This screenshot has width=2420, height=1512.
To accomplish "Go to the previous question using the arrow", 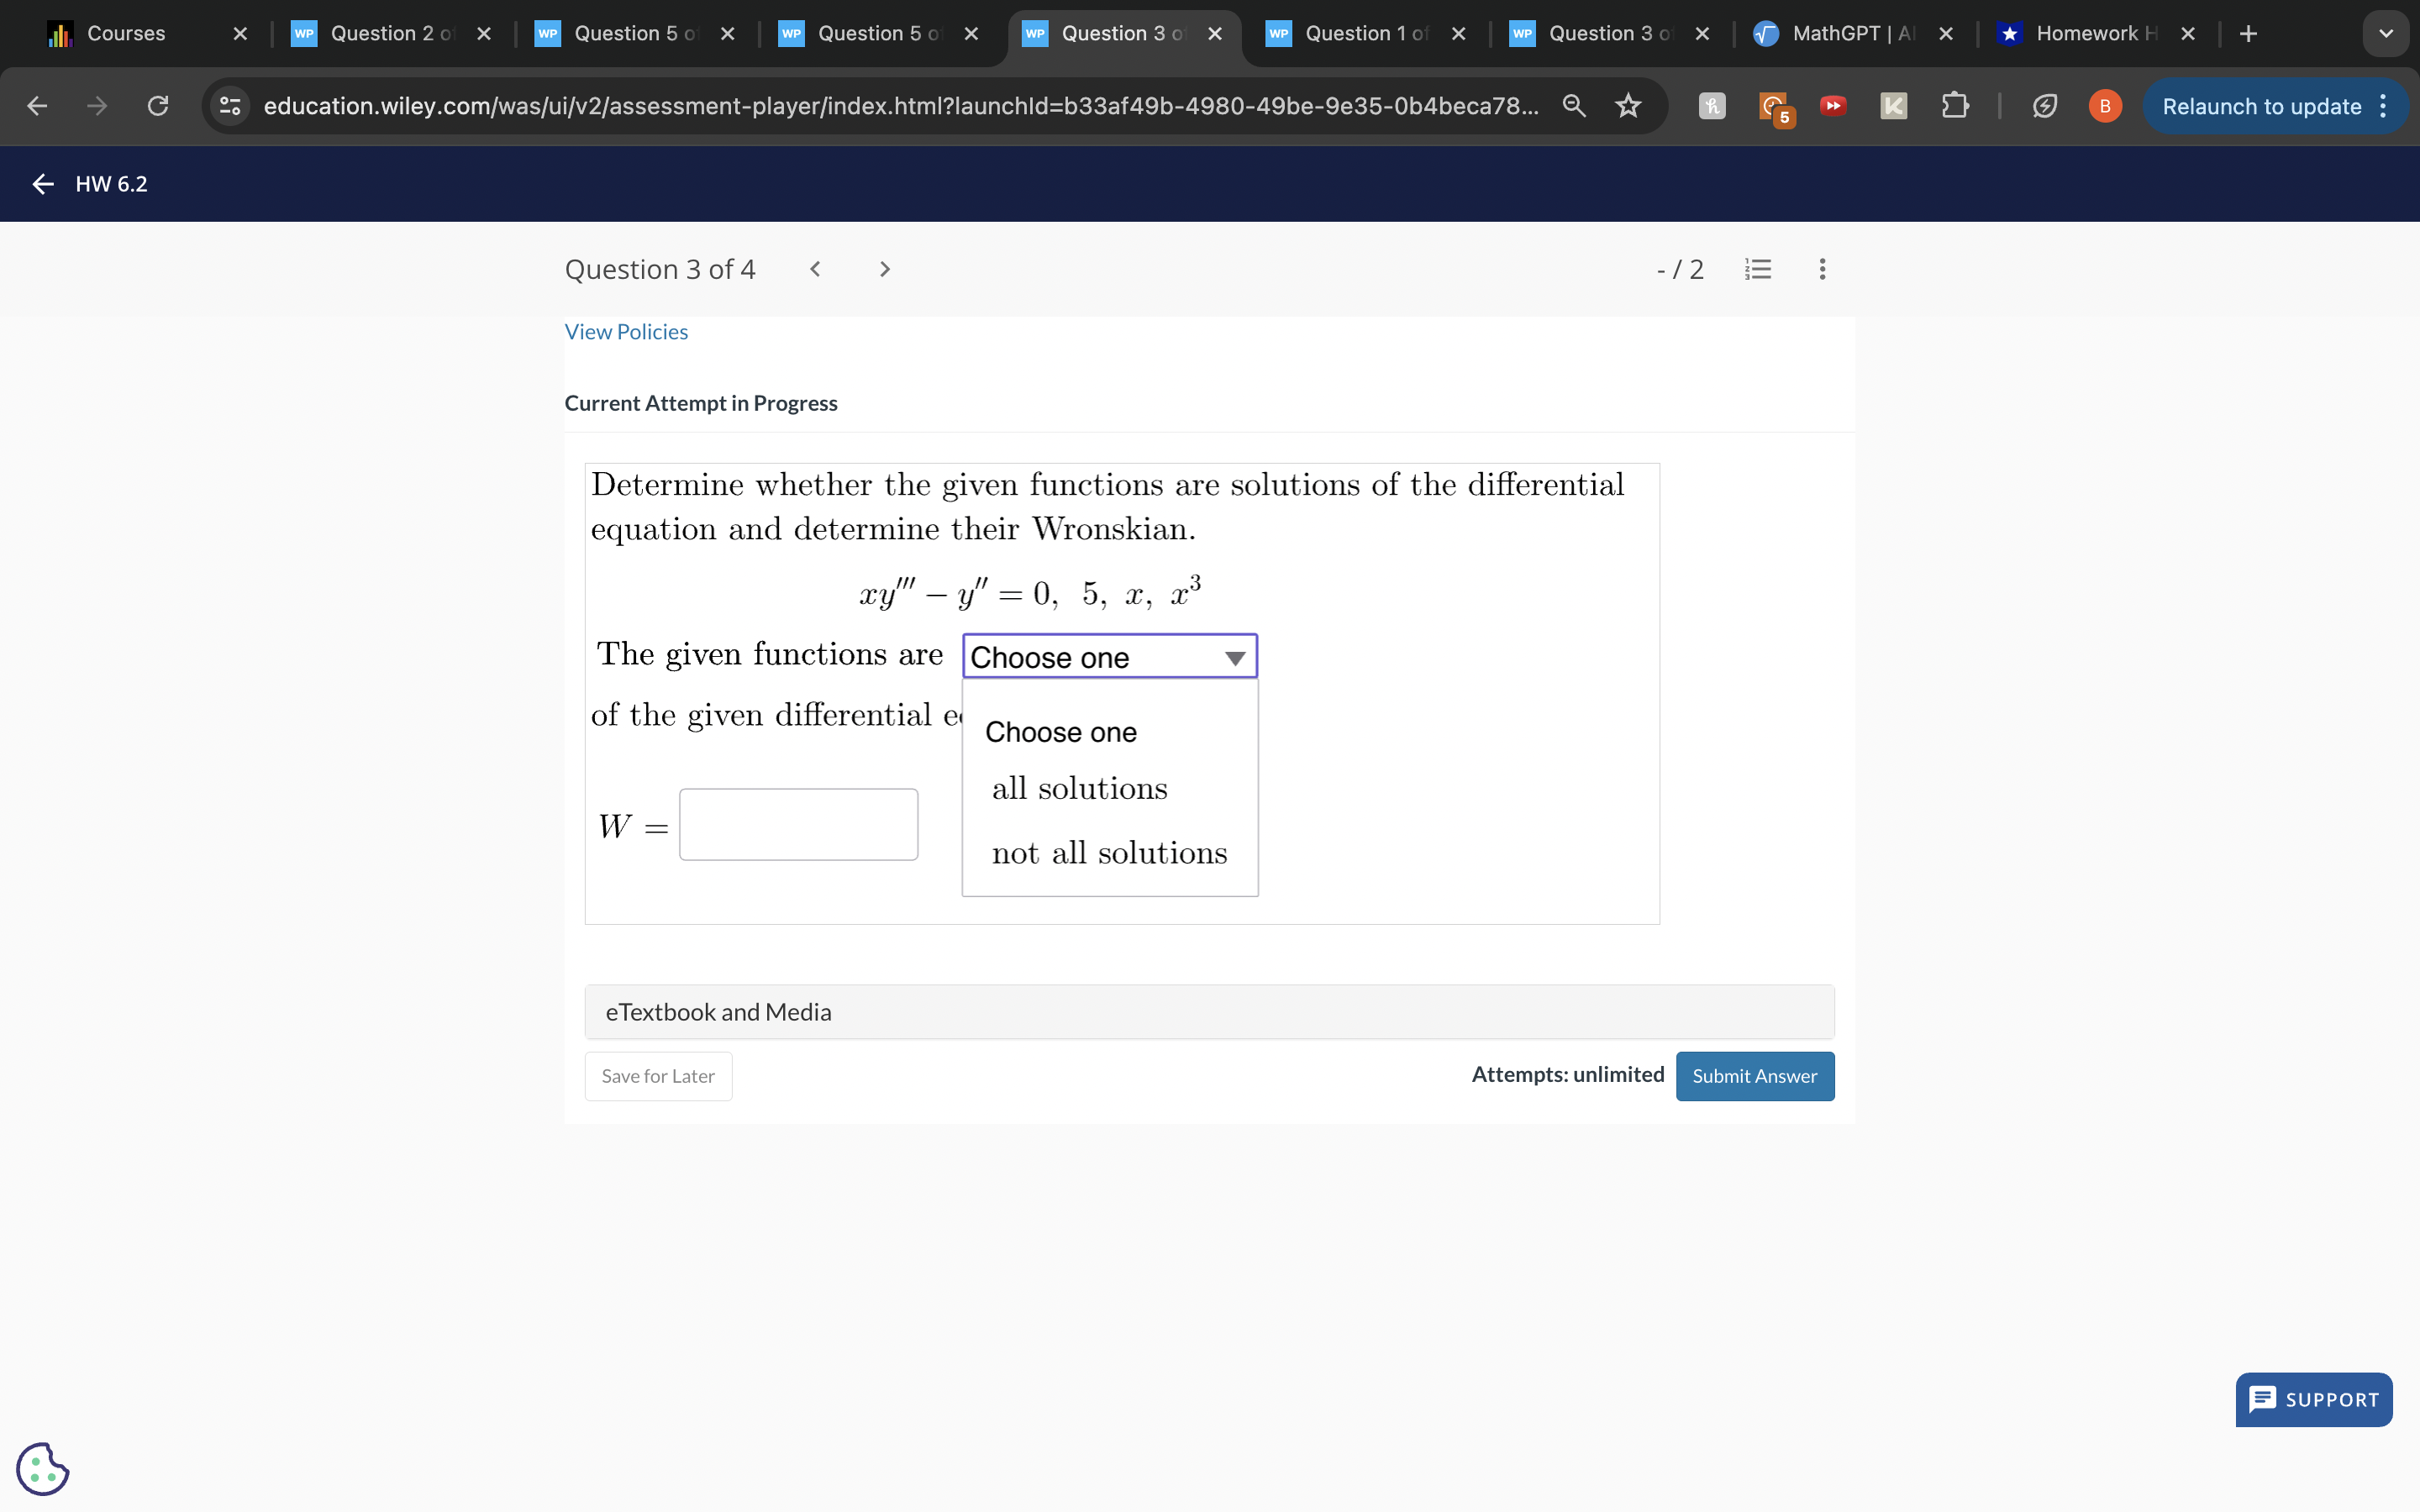I will pyautogui.click(x=815, y=268).
